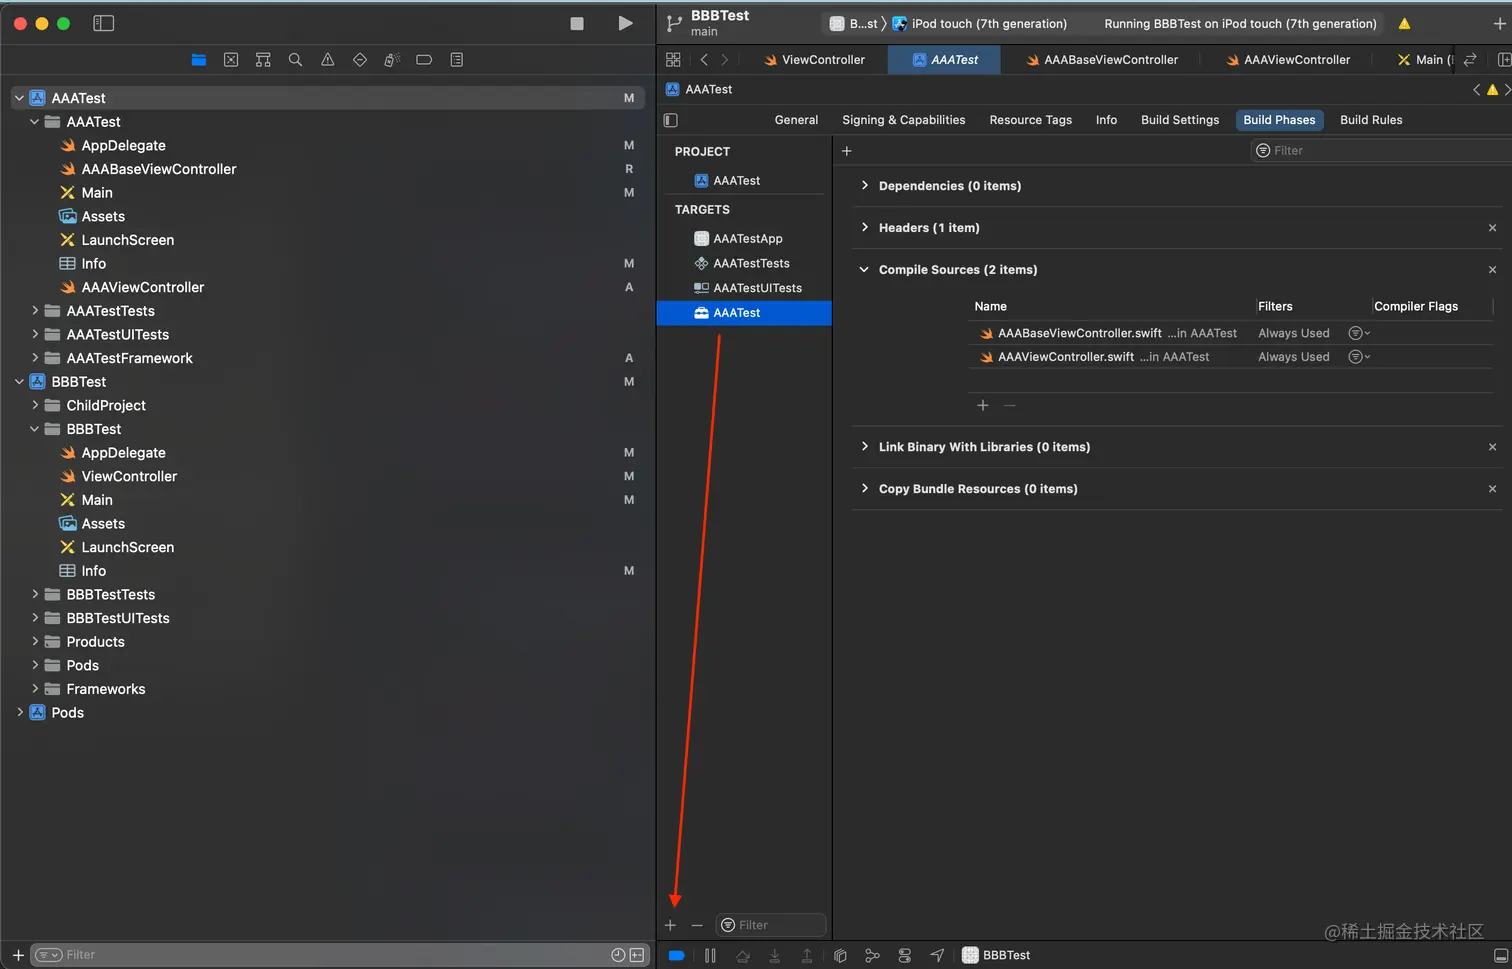This screenshot has width=1512, height=969.
Task: Click Simulate Location arrow icon
Action: coord(937,956)
